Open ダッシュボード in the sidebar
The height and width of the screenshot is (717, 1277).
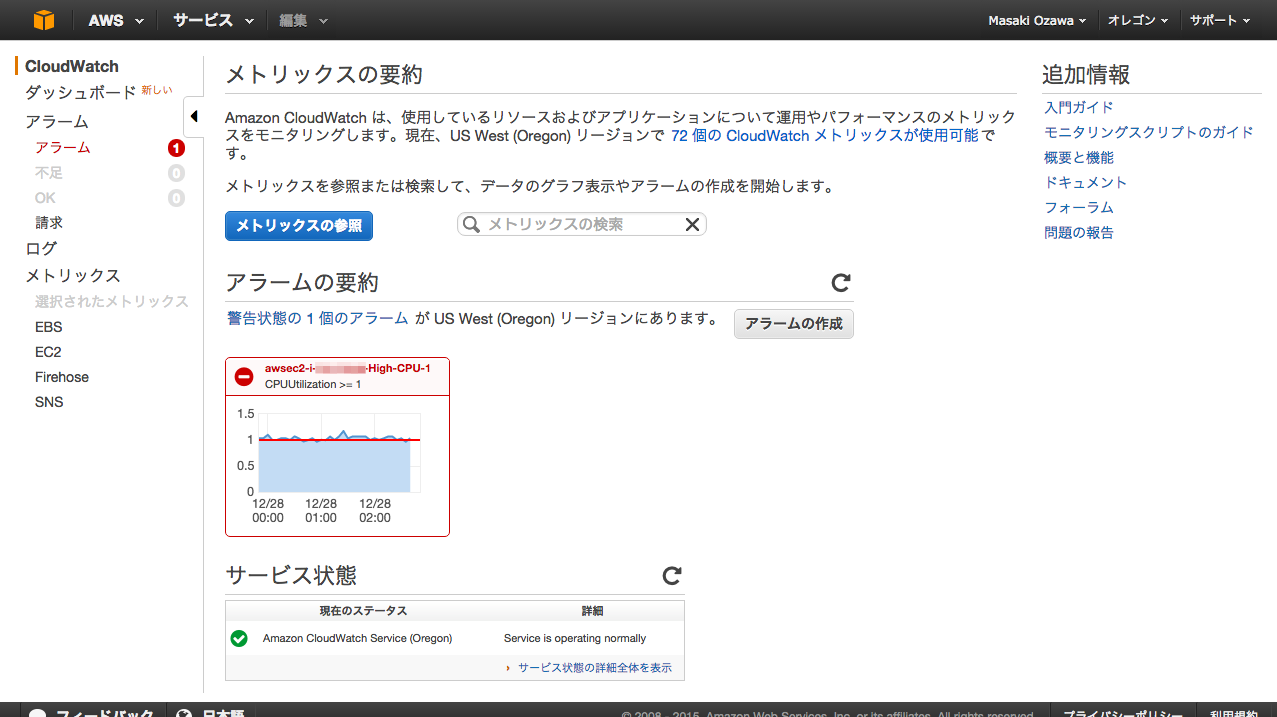coord(80,93)
